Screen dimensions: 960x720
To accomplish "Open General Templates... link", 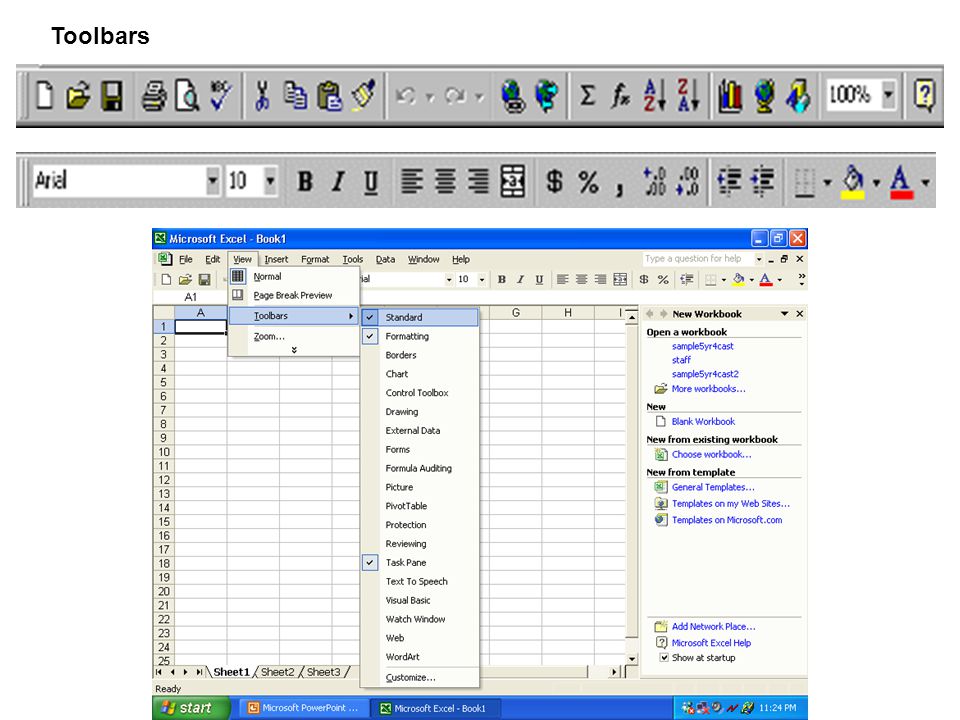I will [x=713, y=487].
